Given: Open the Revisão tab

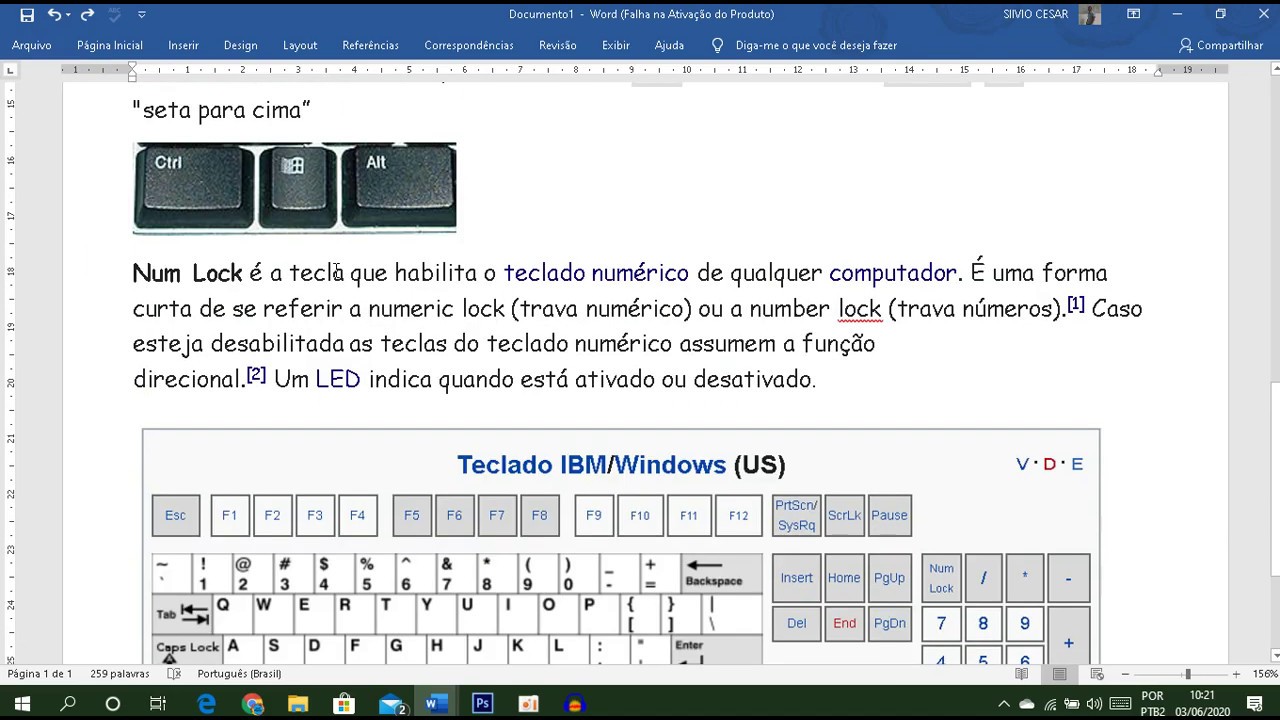Looking at the screenshot, I should point(558,45).
